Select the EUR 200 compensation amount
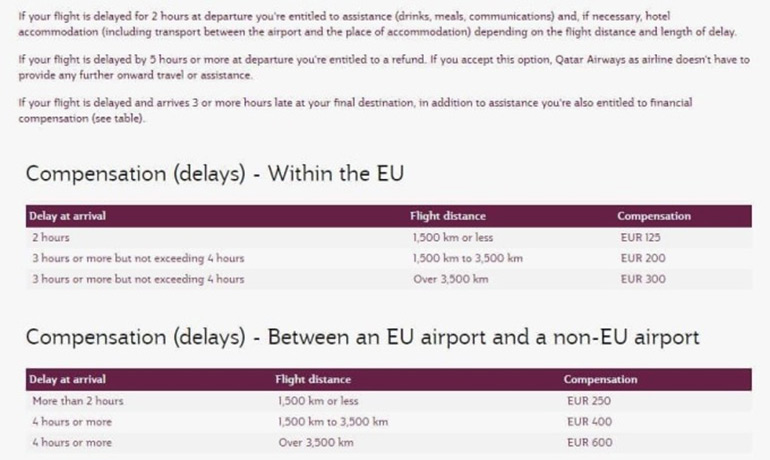 pyautogui.click(x=642, y=258)
